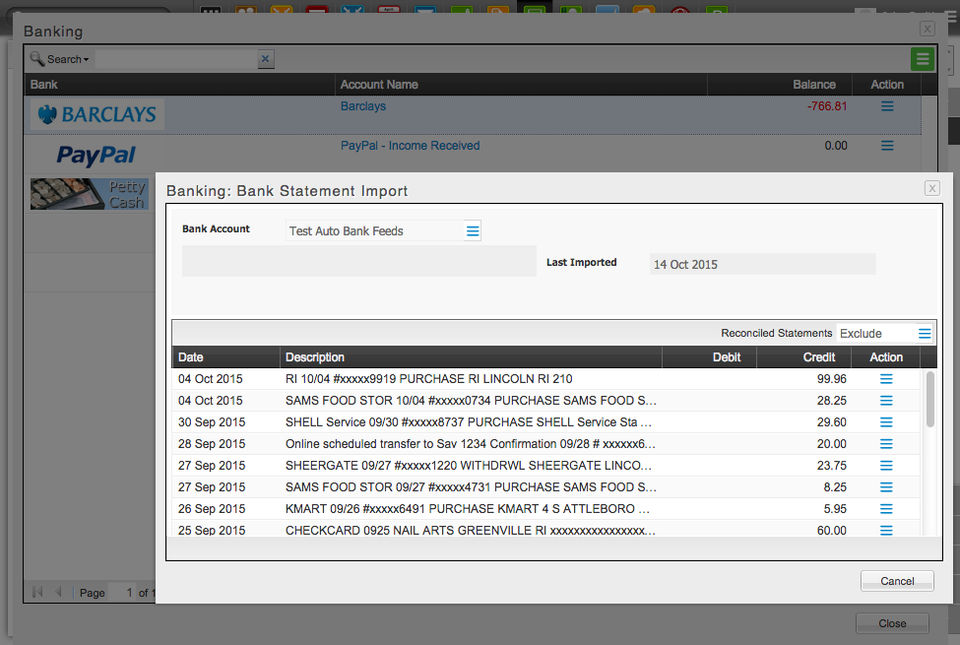Open Reconciled Statements Exclude dropdown
960x645 pixels.
pos(924,334)
